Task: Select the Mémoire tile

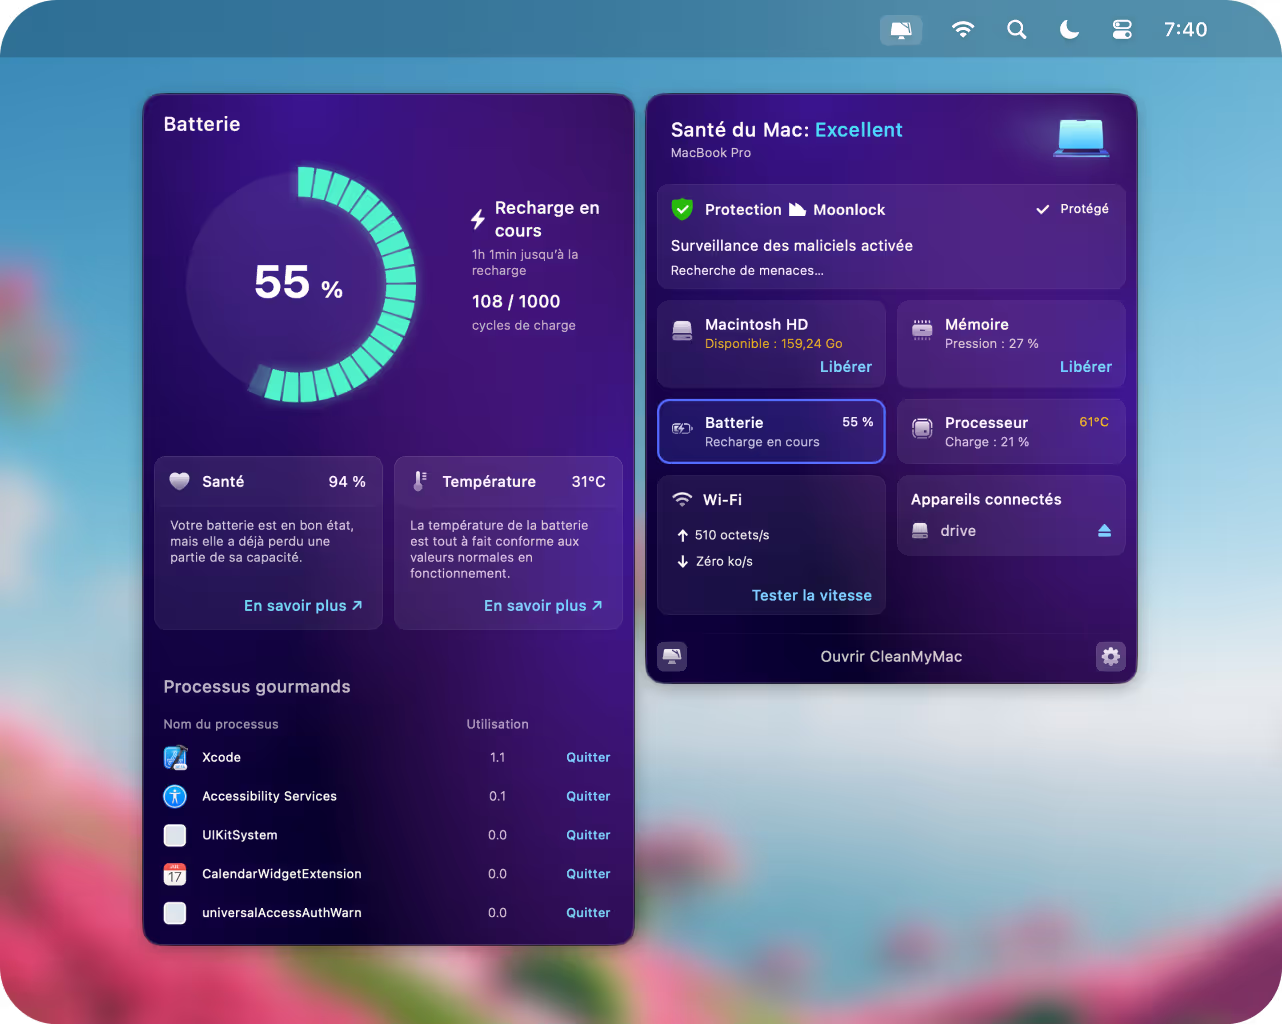Action: pyautogui.click(x=1011, y=344)
